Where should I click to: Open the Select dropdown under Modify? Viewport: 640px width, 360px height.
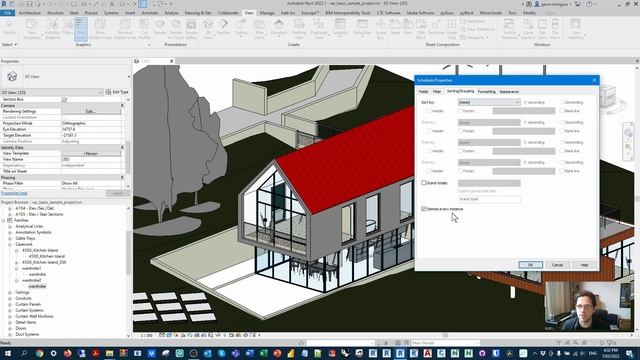[x=9, y=44]
